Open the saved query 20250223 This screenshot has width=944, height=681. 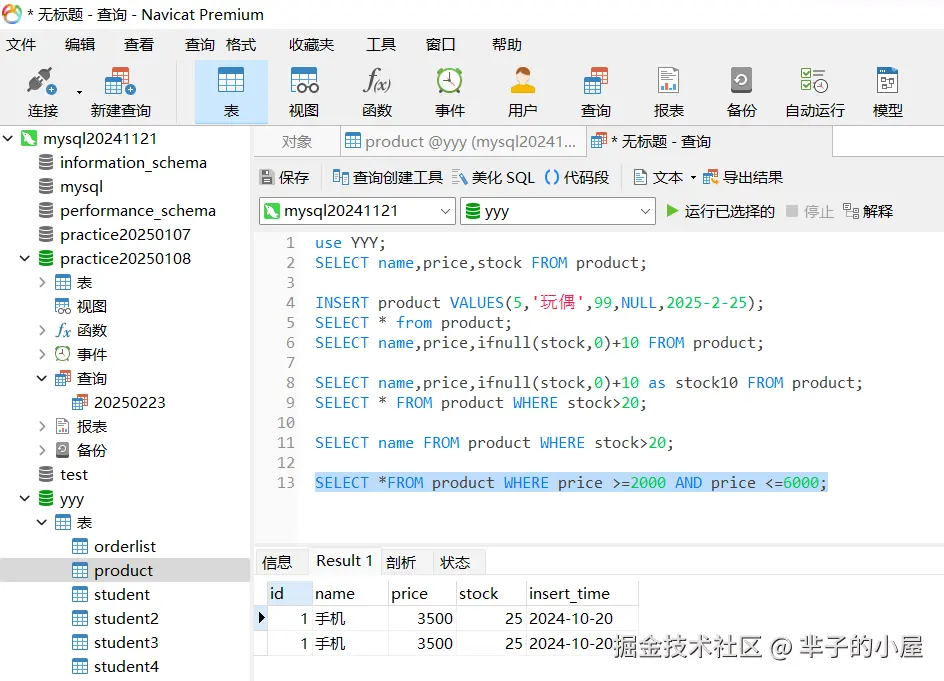pyautogui.click(x=129, y=402)
